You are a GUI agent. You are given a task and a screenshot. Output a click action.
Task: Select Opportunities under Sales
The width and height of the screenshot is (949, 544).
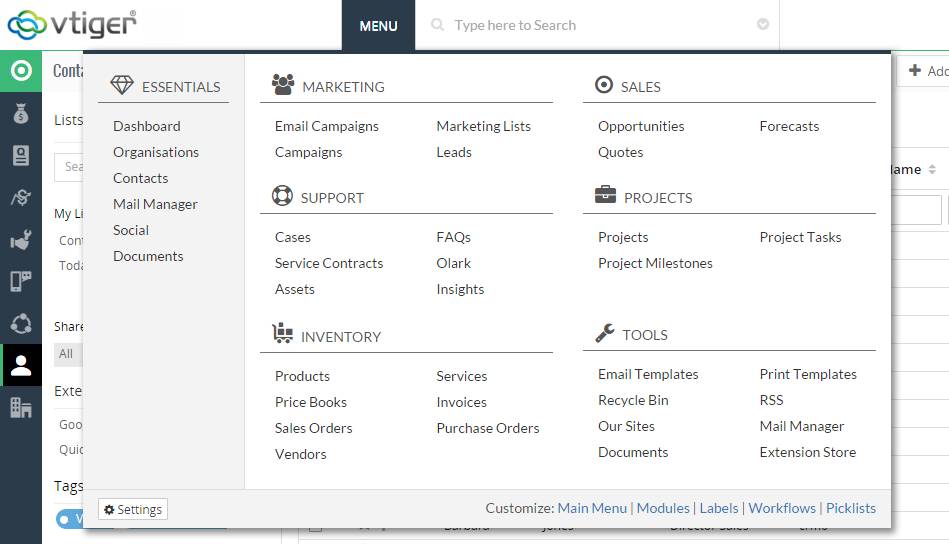pyautogui.click(x=641, y=126)
